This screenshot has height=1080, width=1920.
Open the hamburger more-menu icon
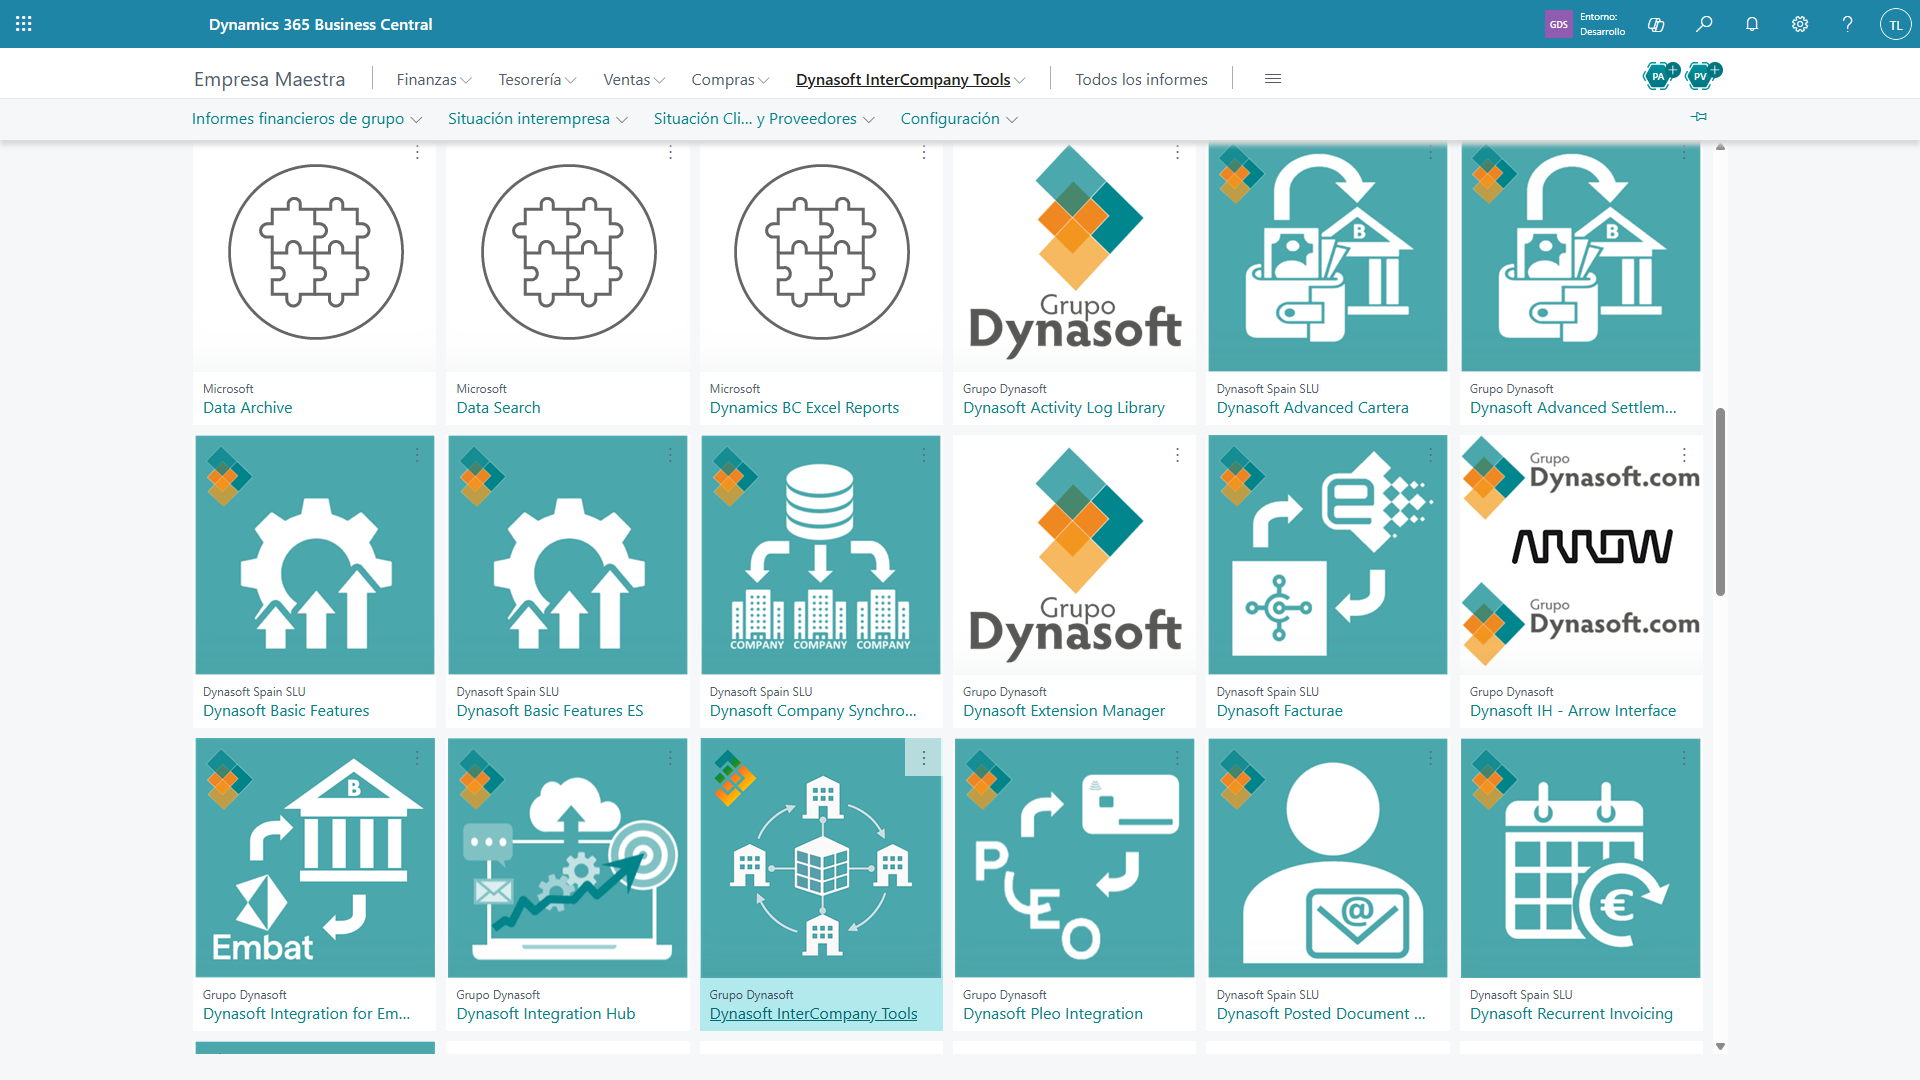pos(1273,79)
